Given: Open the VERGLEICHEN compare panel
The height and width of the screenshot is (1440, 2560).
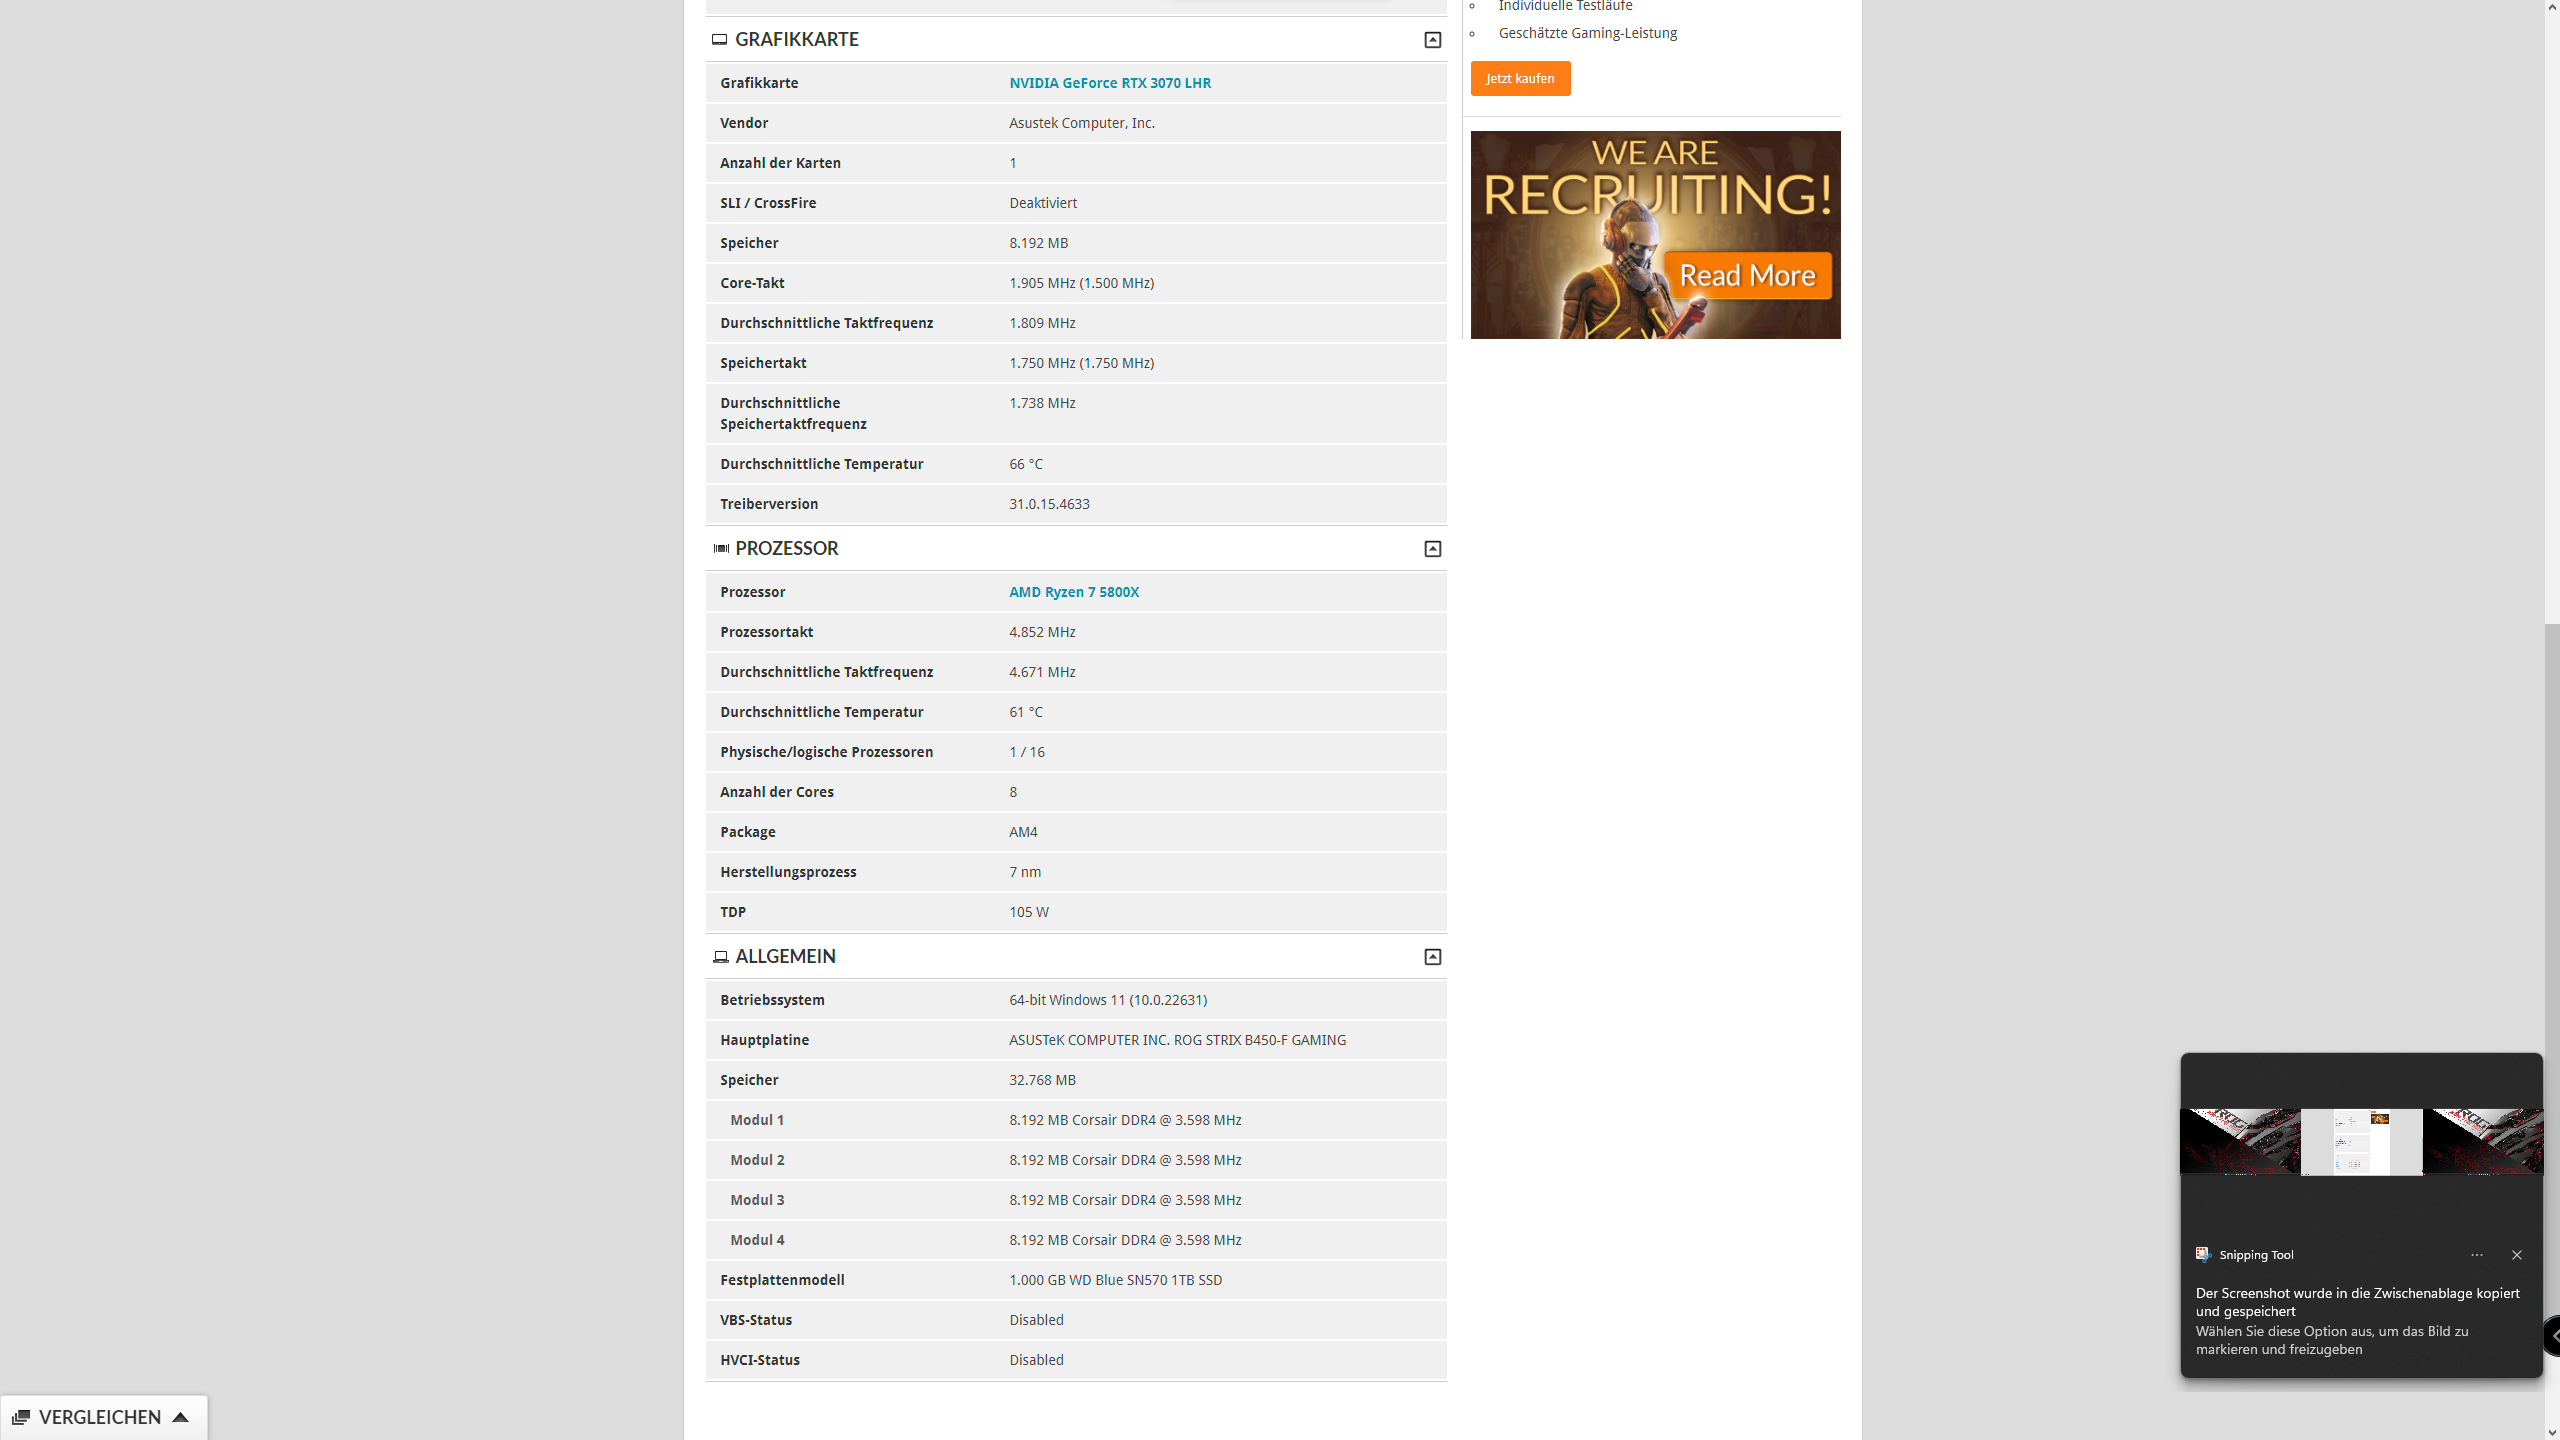Looking at the screenshot, I should tap(100, 1417).
